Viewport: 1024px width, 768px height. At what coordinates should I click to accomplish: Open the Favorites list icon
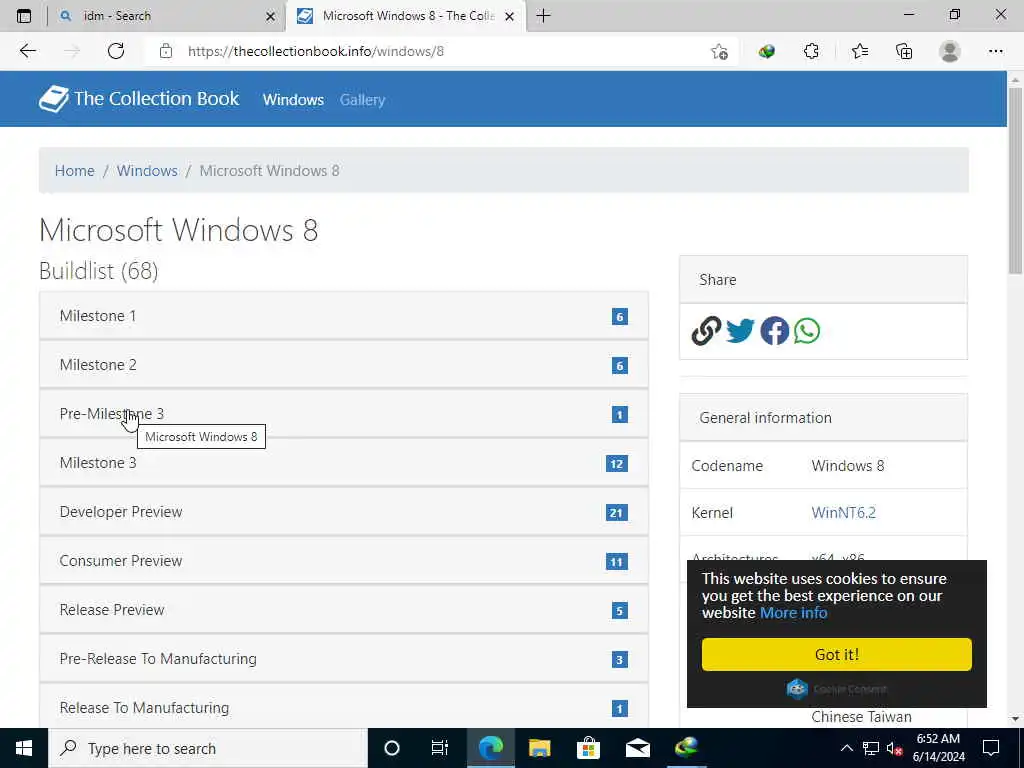pos(860,51)
